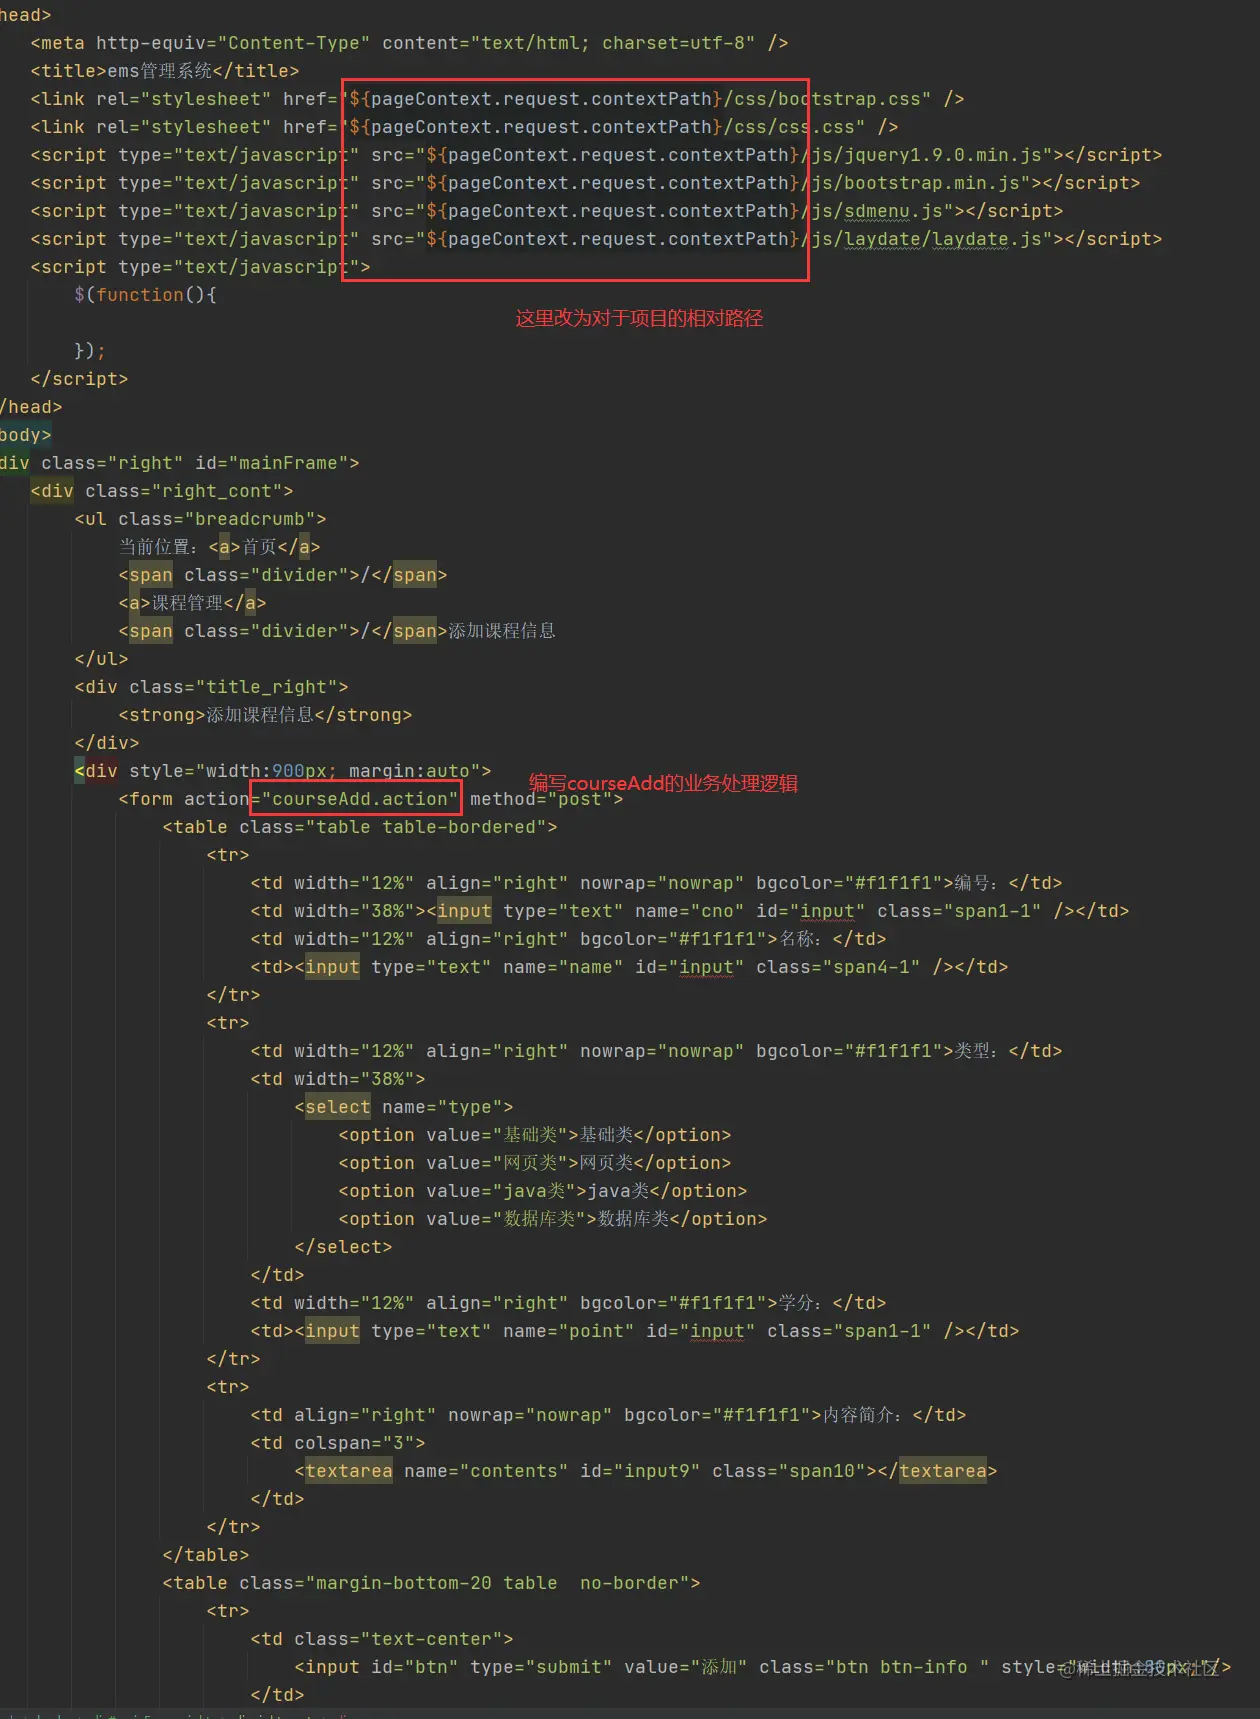Click the option line for '网页类'

pyautogui.click(x=535, y=1163)
